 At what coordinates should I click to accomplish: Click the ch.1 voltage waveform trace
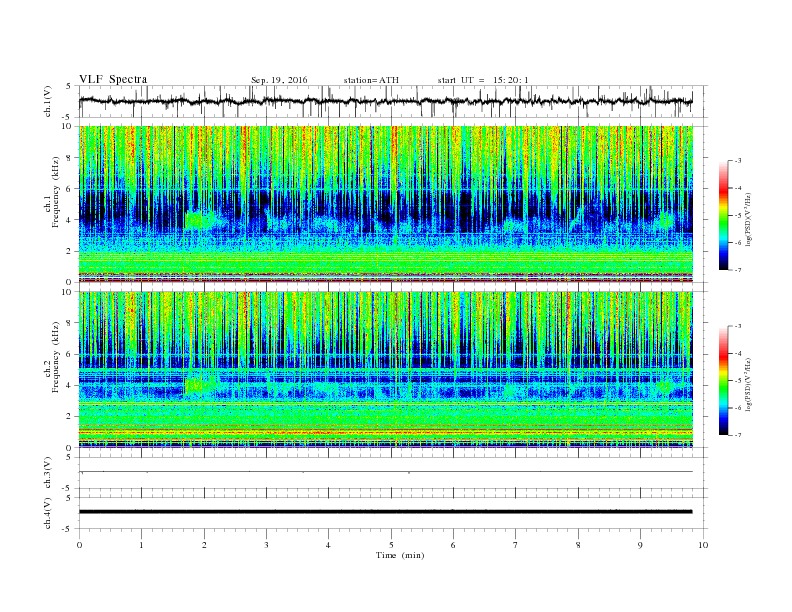[385, 101]
